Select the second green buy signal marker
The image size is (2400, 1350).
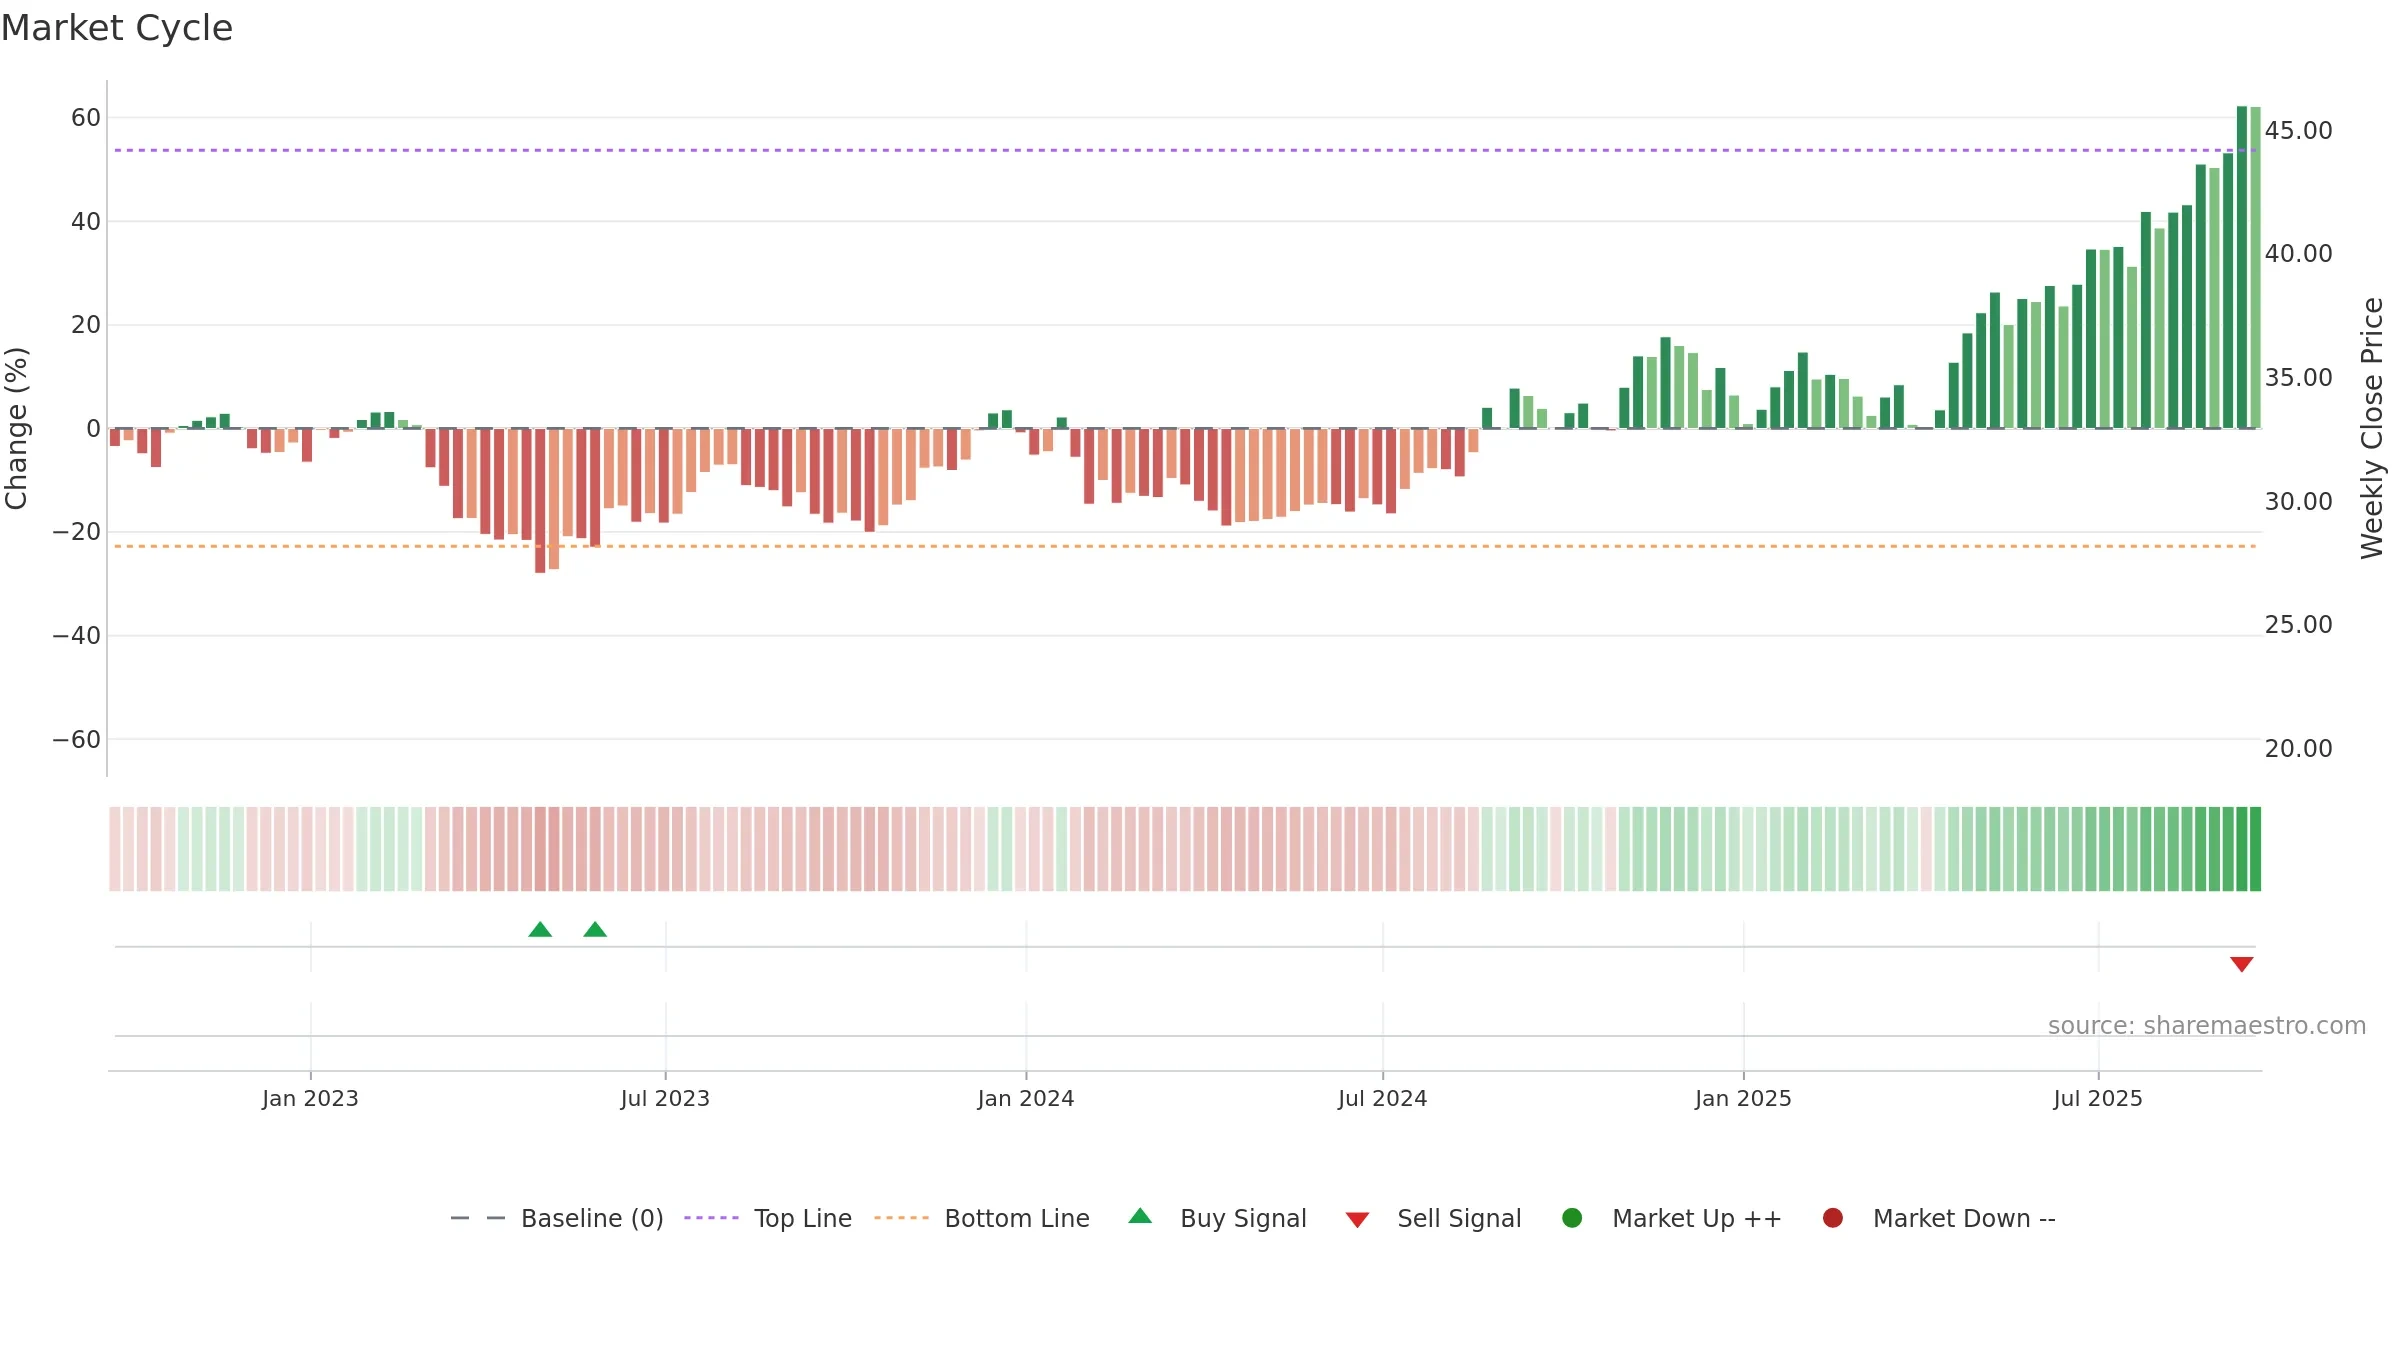coord(595,929)
